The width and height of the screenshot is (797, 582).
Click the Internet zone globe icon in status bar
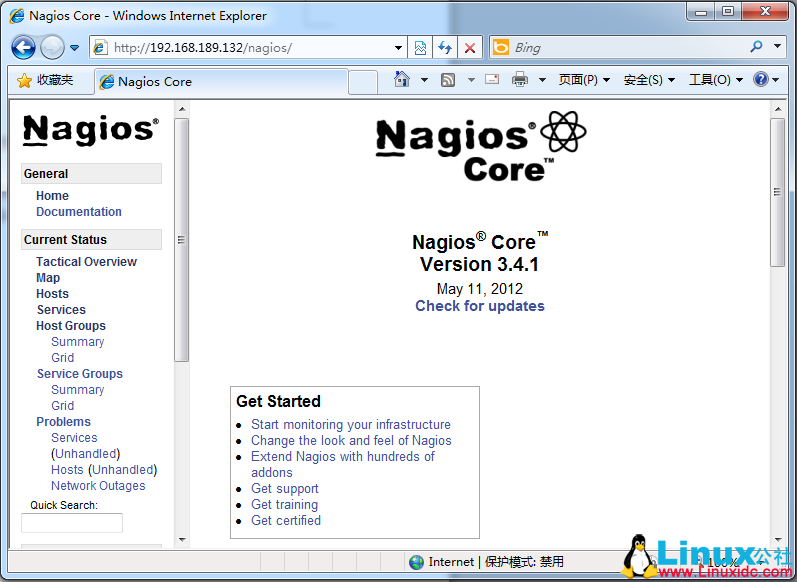pyautogui.click(x=416, y=562)
